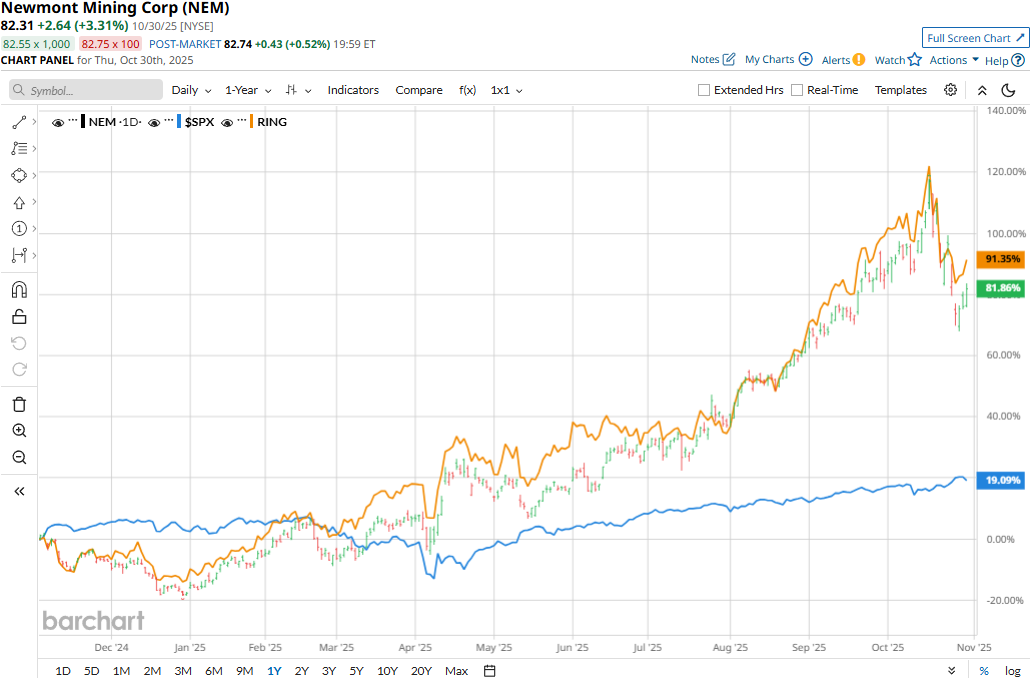
Task: Open the Daily frequency dropdown
Action: (x=191, y=90)
